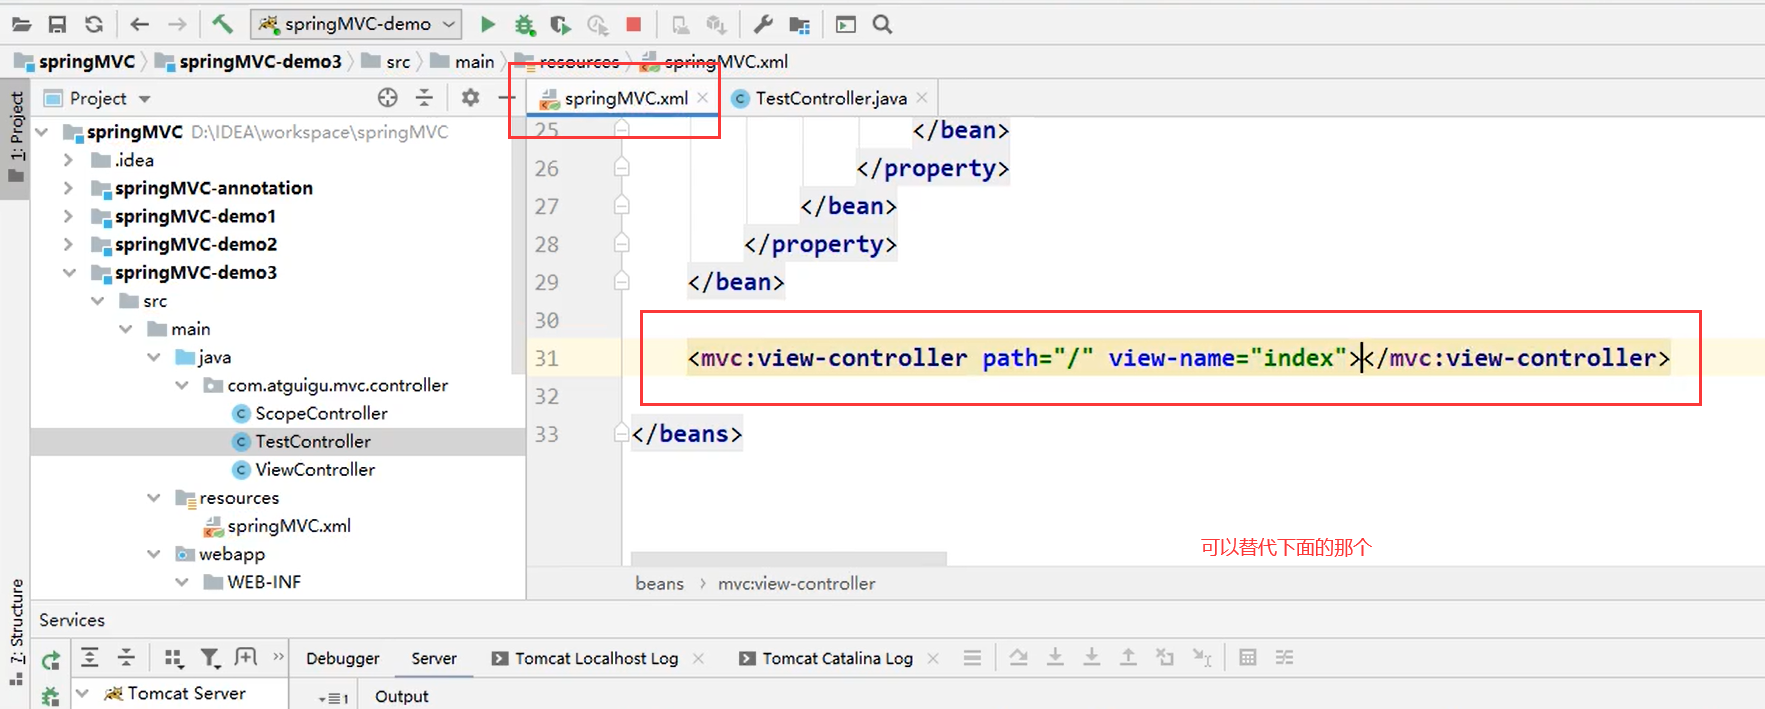Select ViewController in the project tree
1765x709 pixels.
(314, 469)
